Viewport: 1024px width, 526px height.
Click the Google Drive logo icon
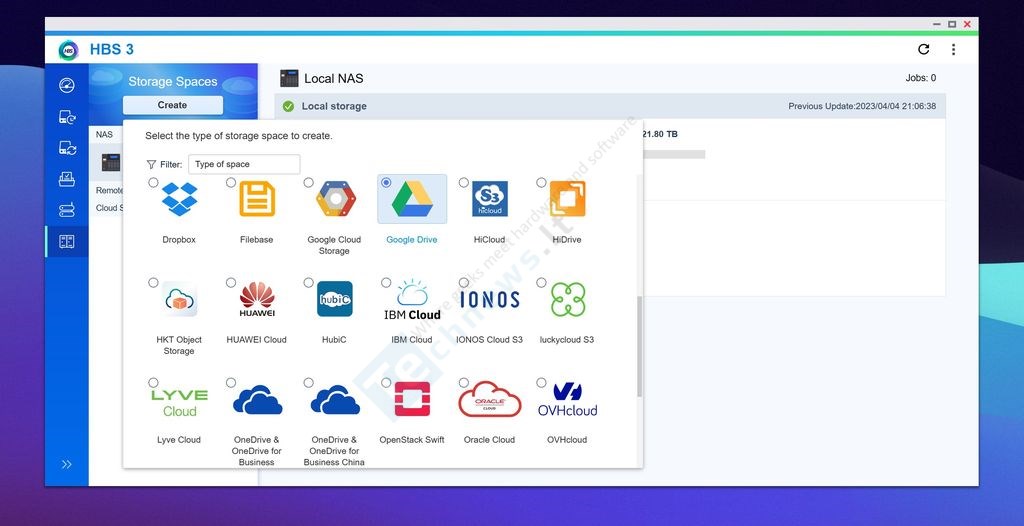click(x=412, y=199)
